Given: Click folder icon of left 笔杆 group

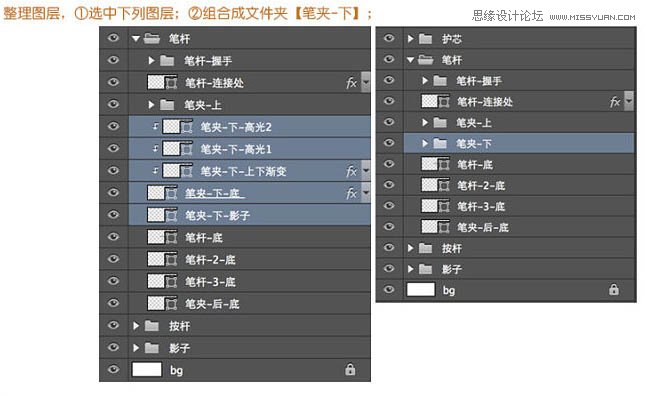Looking at the screenshot, I should point(152,39).
